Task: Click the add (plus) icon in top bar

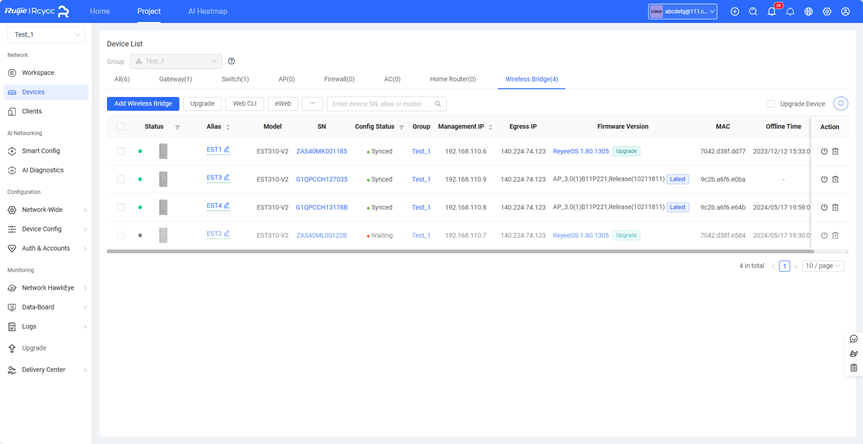Action: tap(735, 12)
